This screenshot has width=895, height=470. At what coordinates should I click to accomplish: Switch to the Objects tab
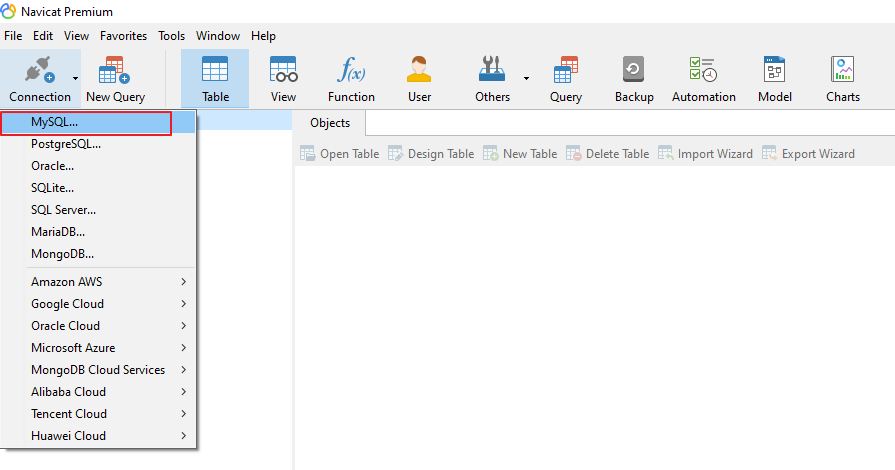[x=330, y=123]
